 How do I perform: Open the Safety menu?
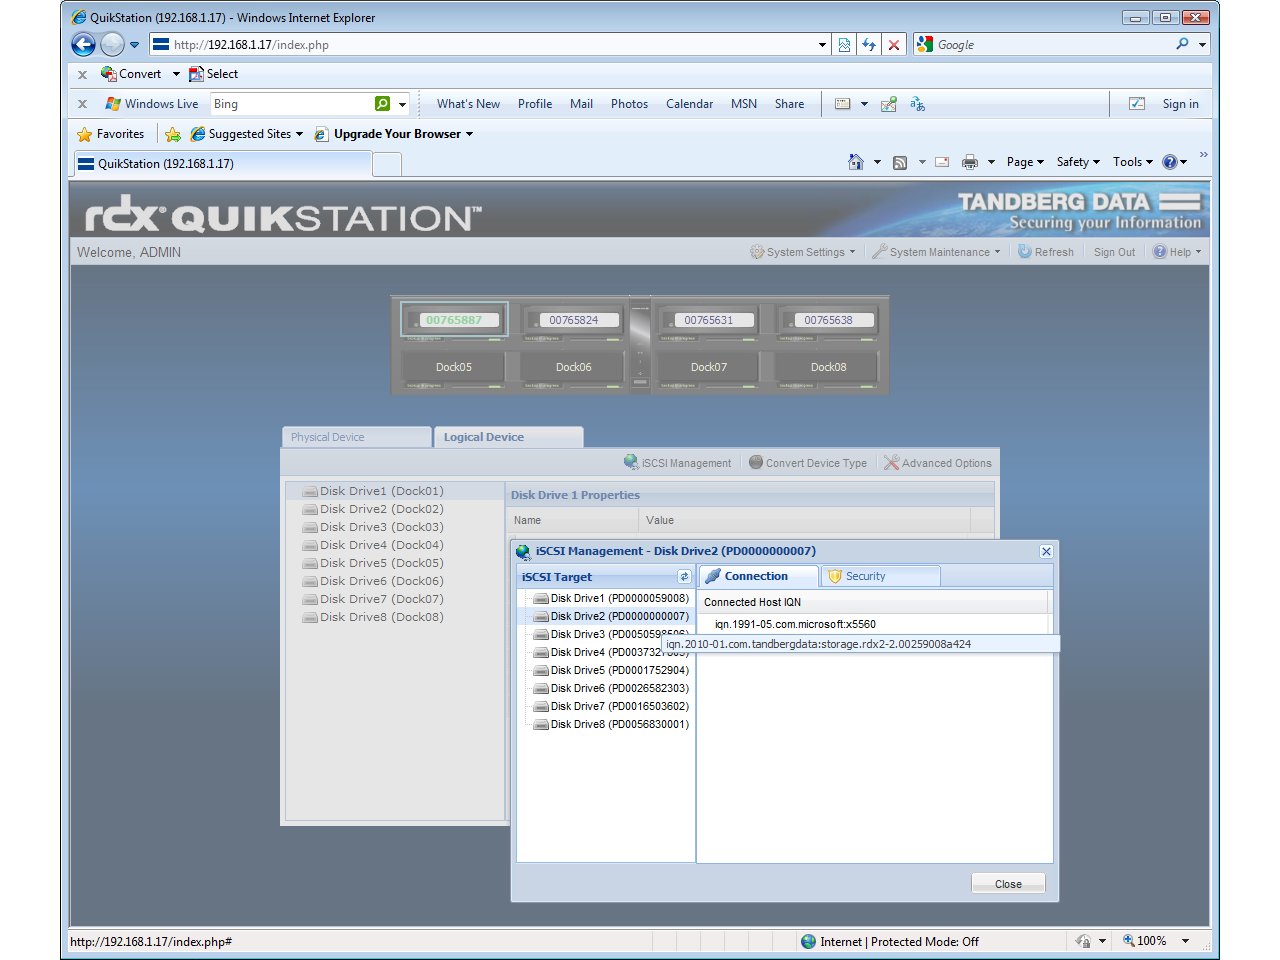(x=1078, y=162)
